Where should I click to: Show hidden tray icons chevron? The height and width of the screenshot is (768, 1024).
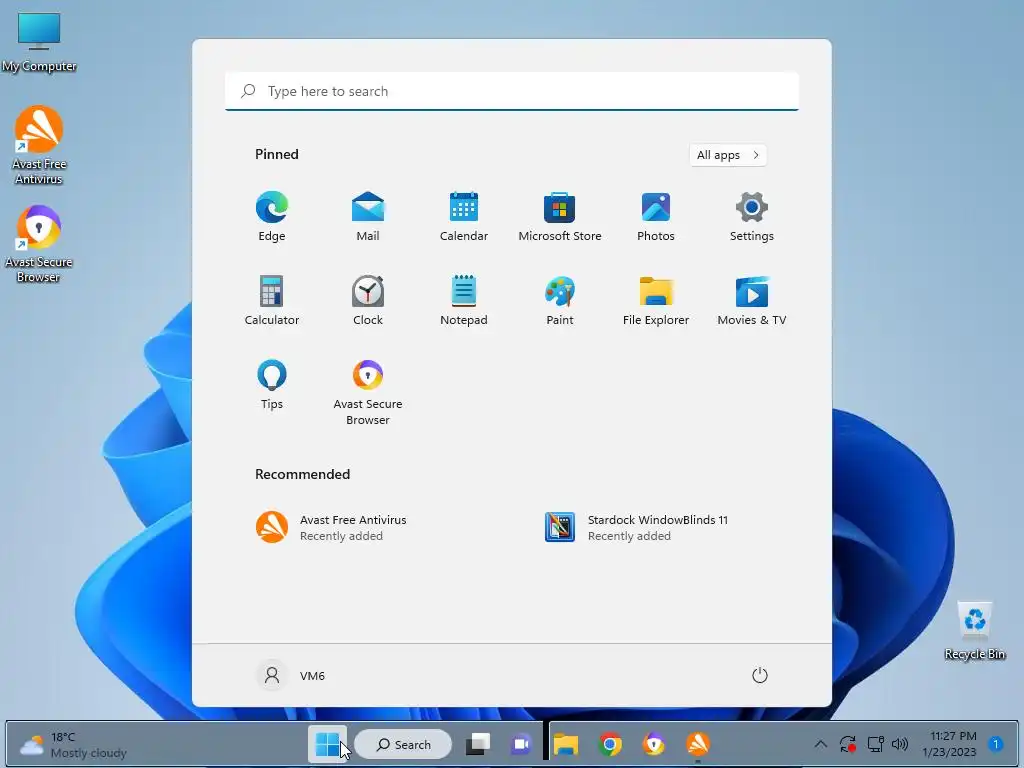(x=821, y=744)
